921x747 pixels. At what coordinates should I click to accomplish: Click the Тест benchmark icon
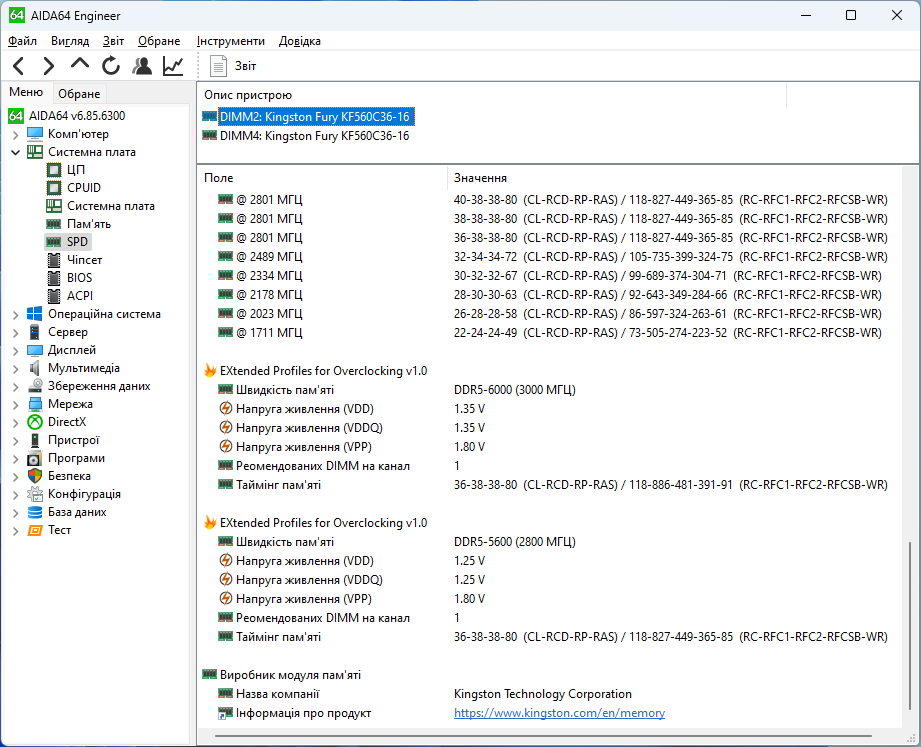pyautogui.click(x=35, y=530)
